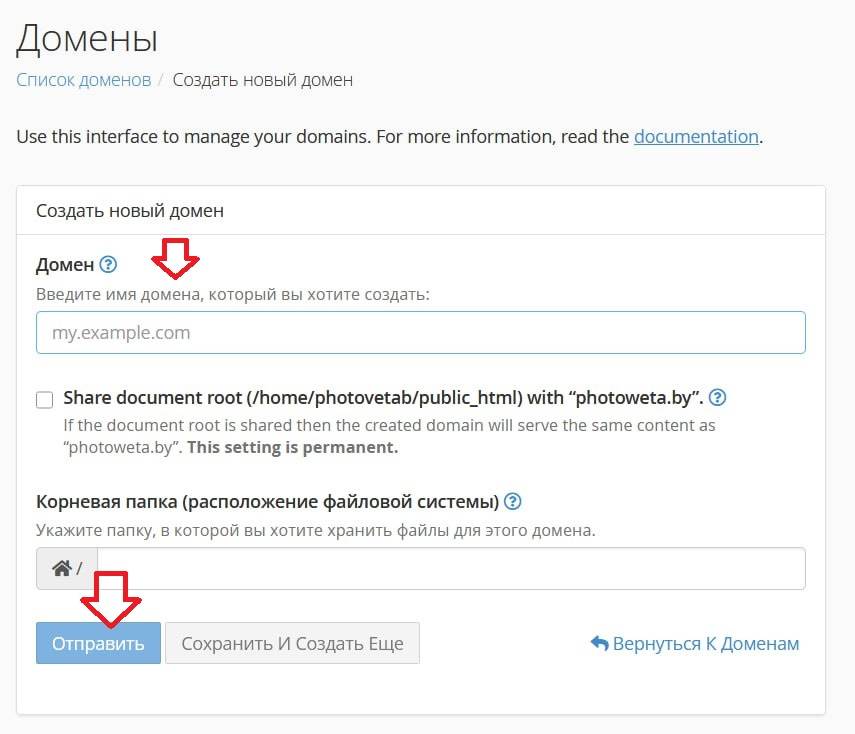The image size is (855, 734).
Task: Click the help icon next to Домен
Action: pyautogui.click(x=108, y=265)
